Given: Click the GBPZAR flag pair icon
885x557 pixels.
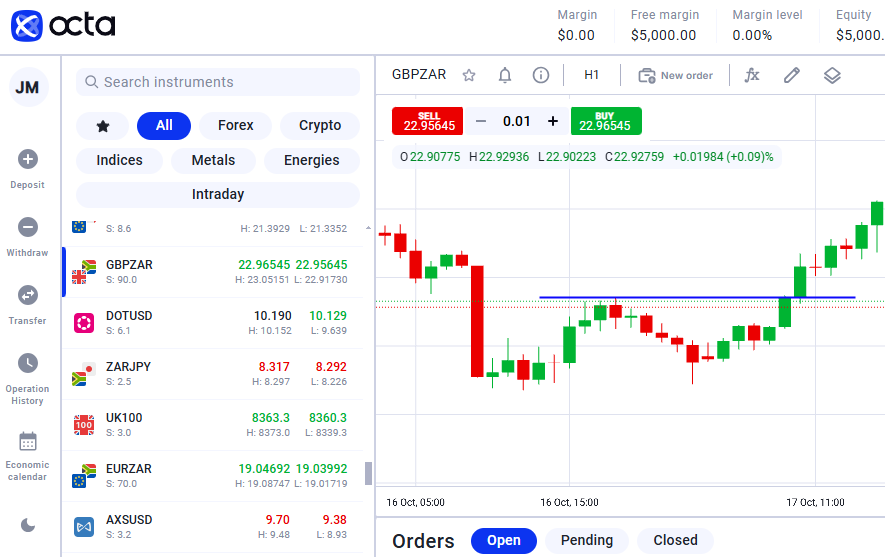Looking at the screenshot, I should (84, 272).
